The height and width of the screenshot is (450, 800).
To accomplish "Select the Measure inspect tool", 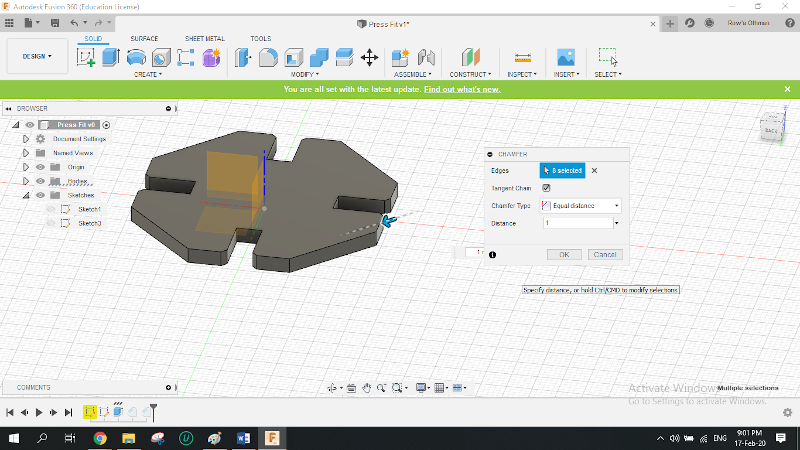I will click(x=522, y=57).
